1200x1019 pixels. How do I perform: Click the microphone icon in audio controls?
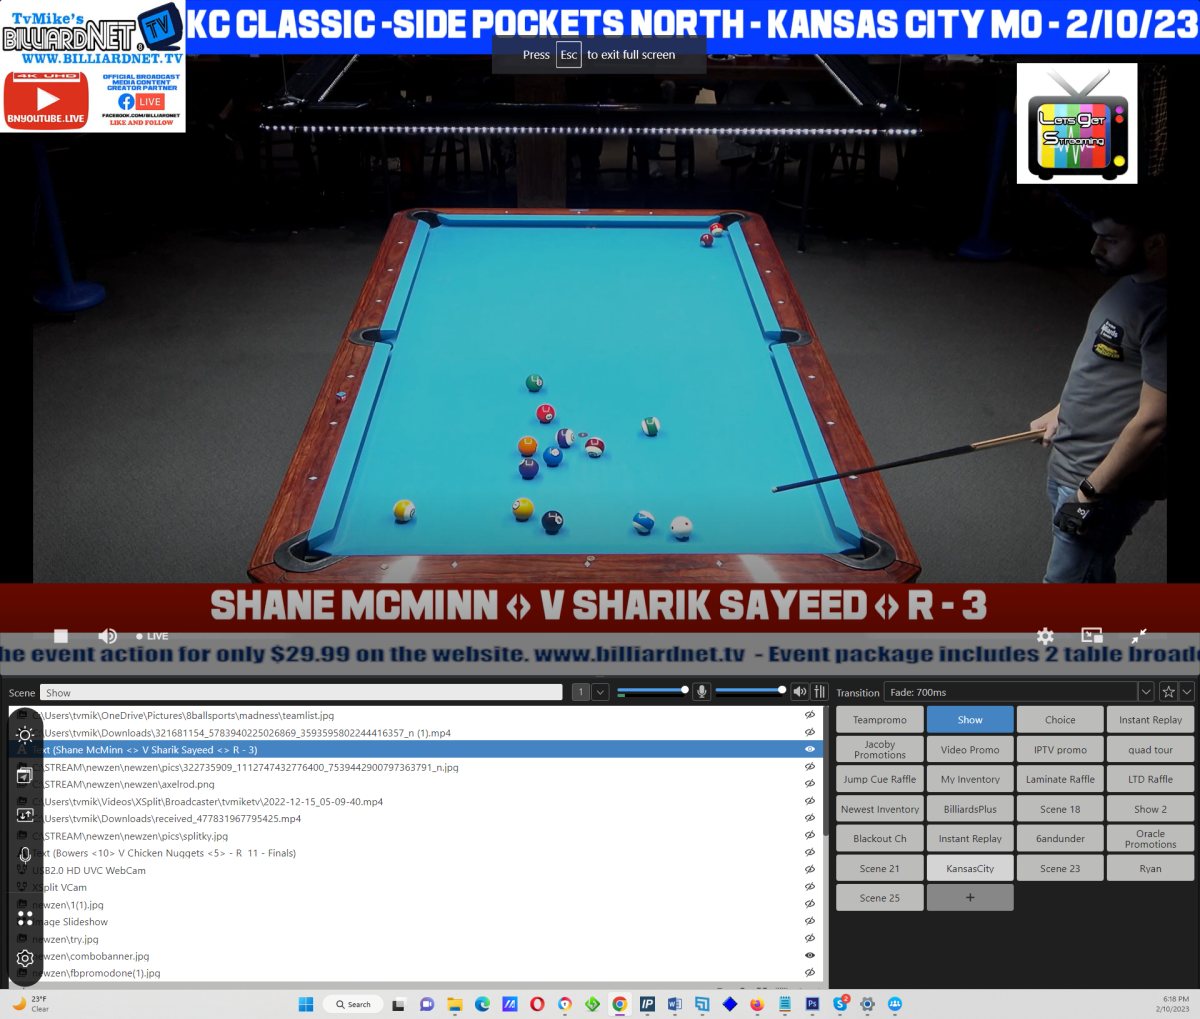702,692
